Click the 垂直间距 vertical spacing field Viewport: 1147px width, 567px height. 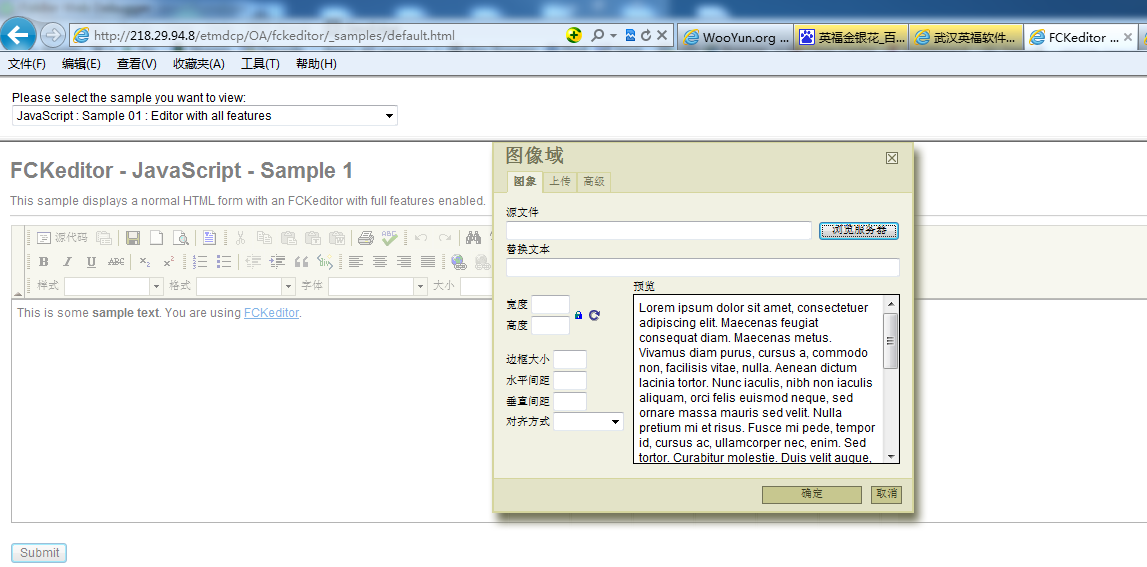(x=570, y=401)
